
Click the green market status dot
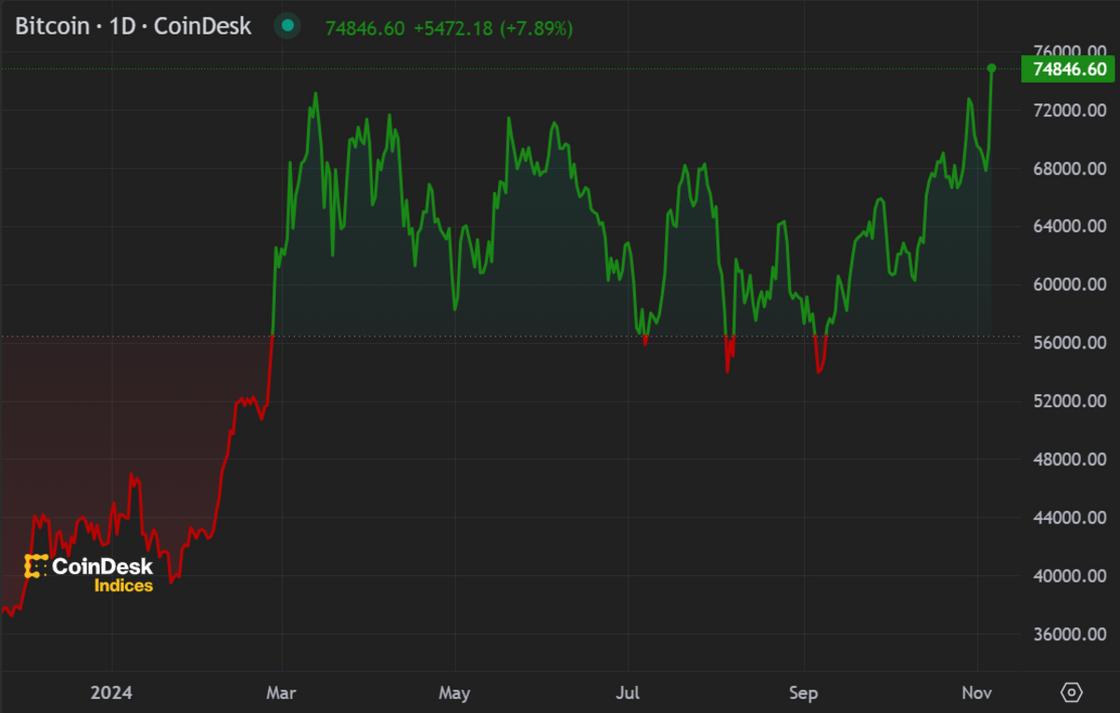[287, 27]
